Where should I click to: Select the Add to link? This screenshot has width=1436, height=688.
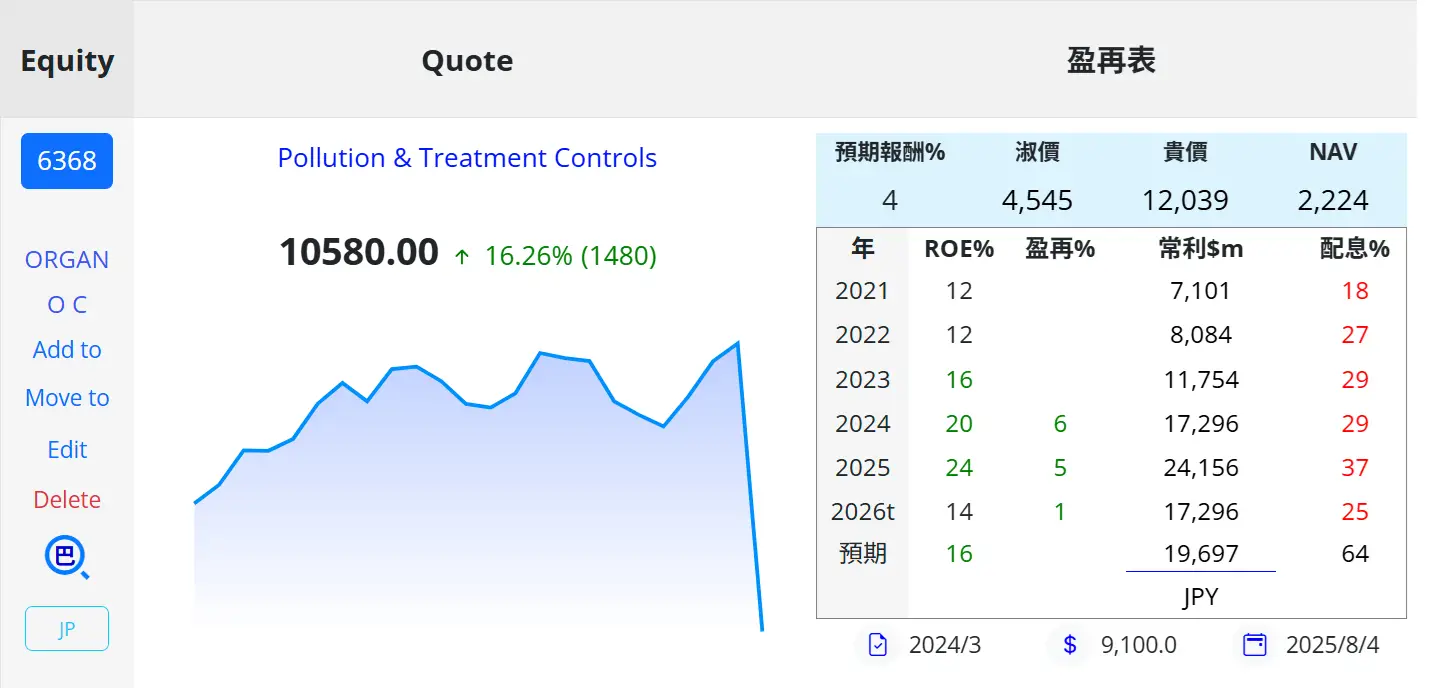click(67, 350)
